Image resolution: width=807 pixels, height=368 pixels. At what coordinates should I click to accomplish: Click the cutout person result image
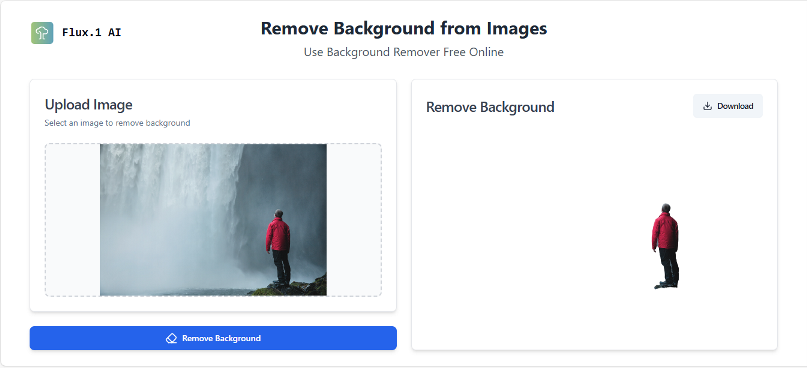coord(665,246)
